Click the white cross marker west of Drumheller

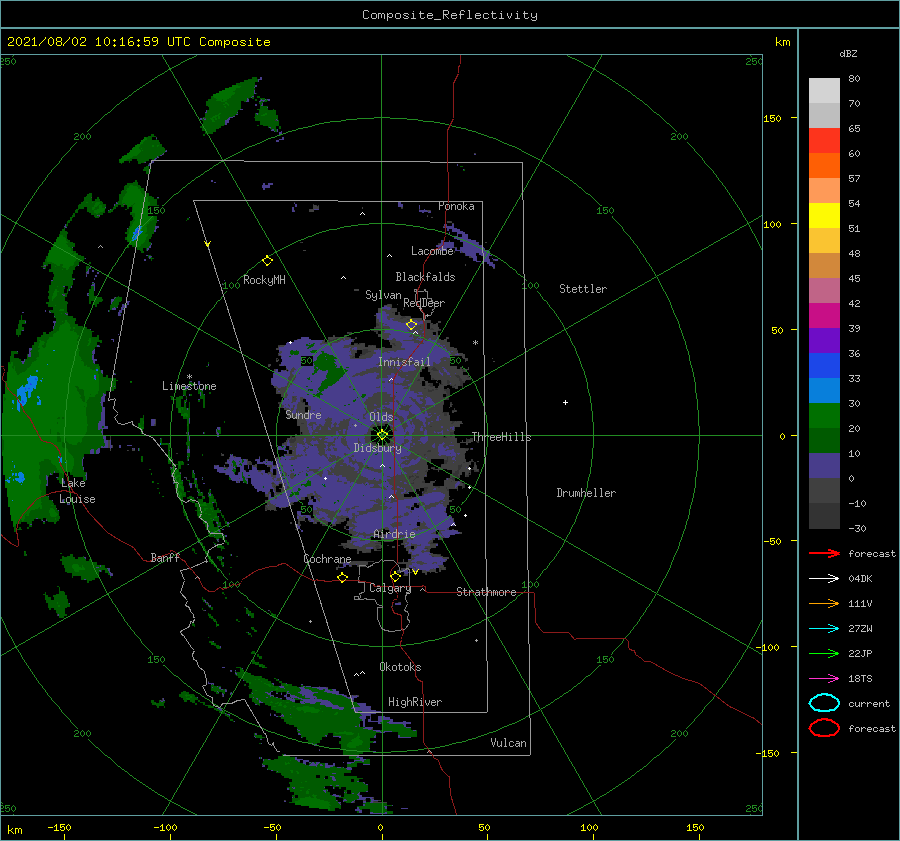pos(565,402)
